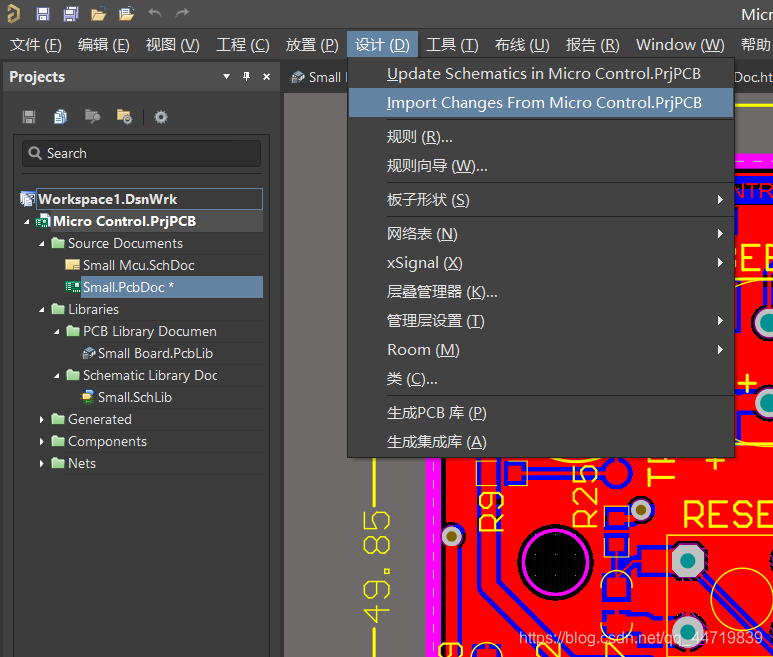Open the Window (W) menu
Screen dimensions: 773x657
pyautogui.click(x=680, y=45)
